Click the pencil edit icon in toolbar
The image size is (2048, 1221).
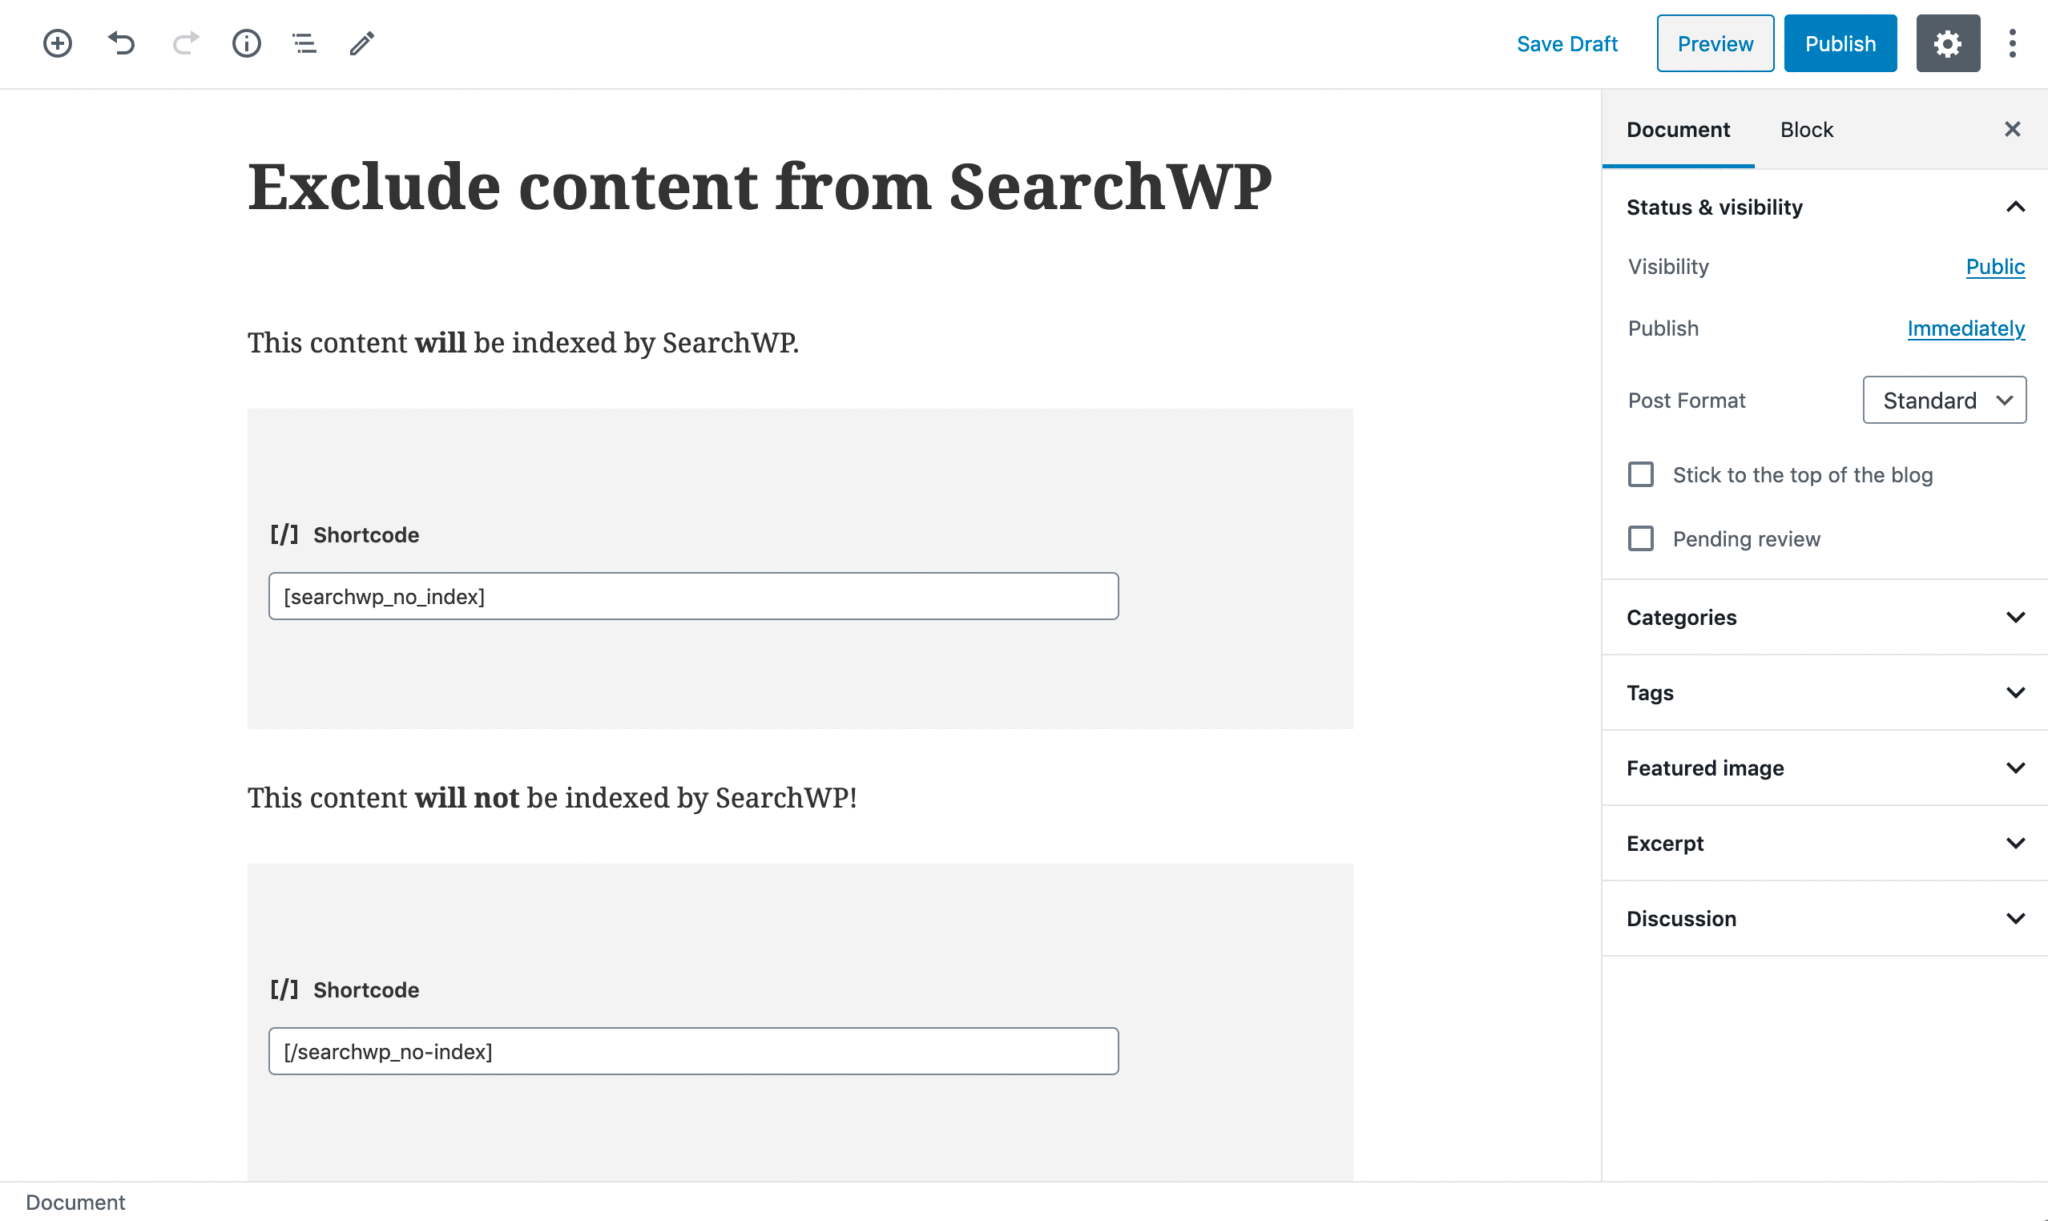coord(360,44)
